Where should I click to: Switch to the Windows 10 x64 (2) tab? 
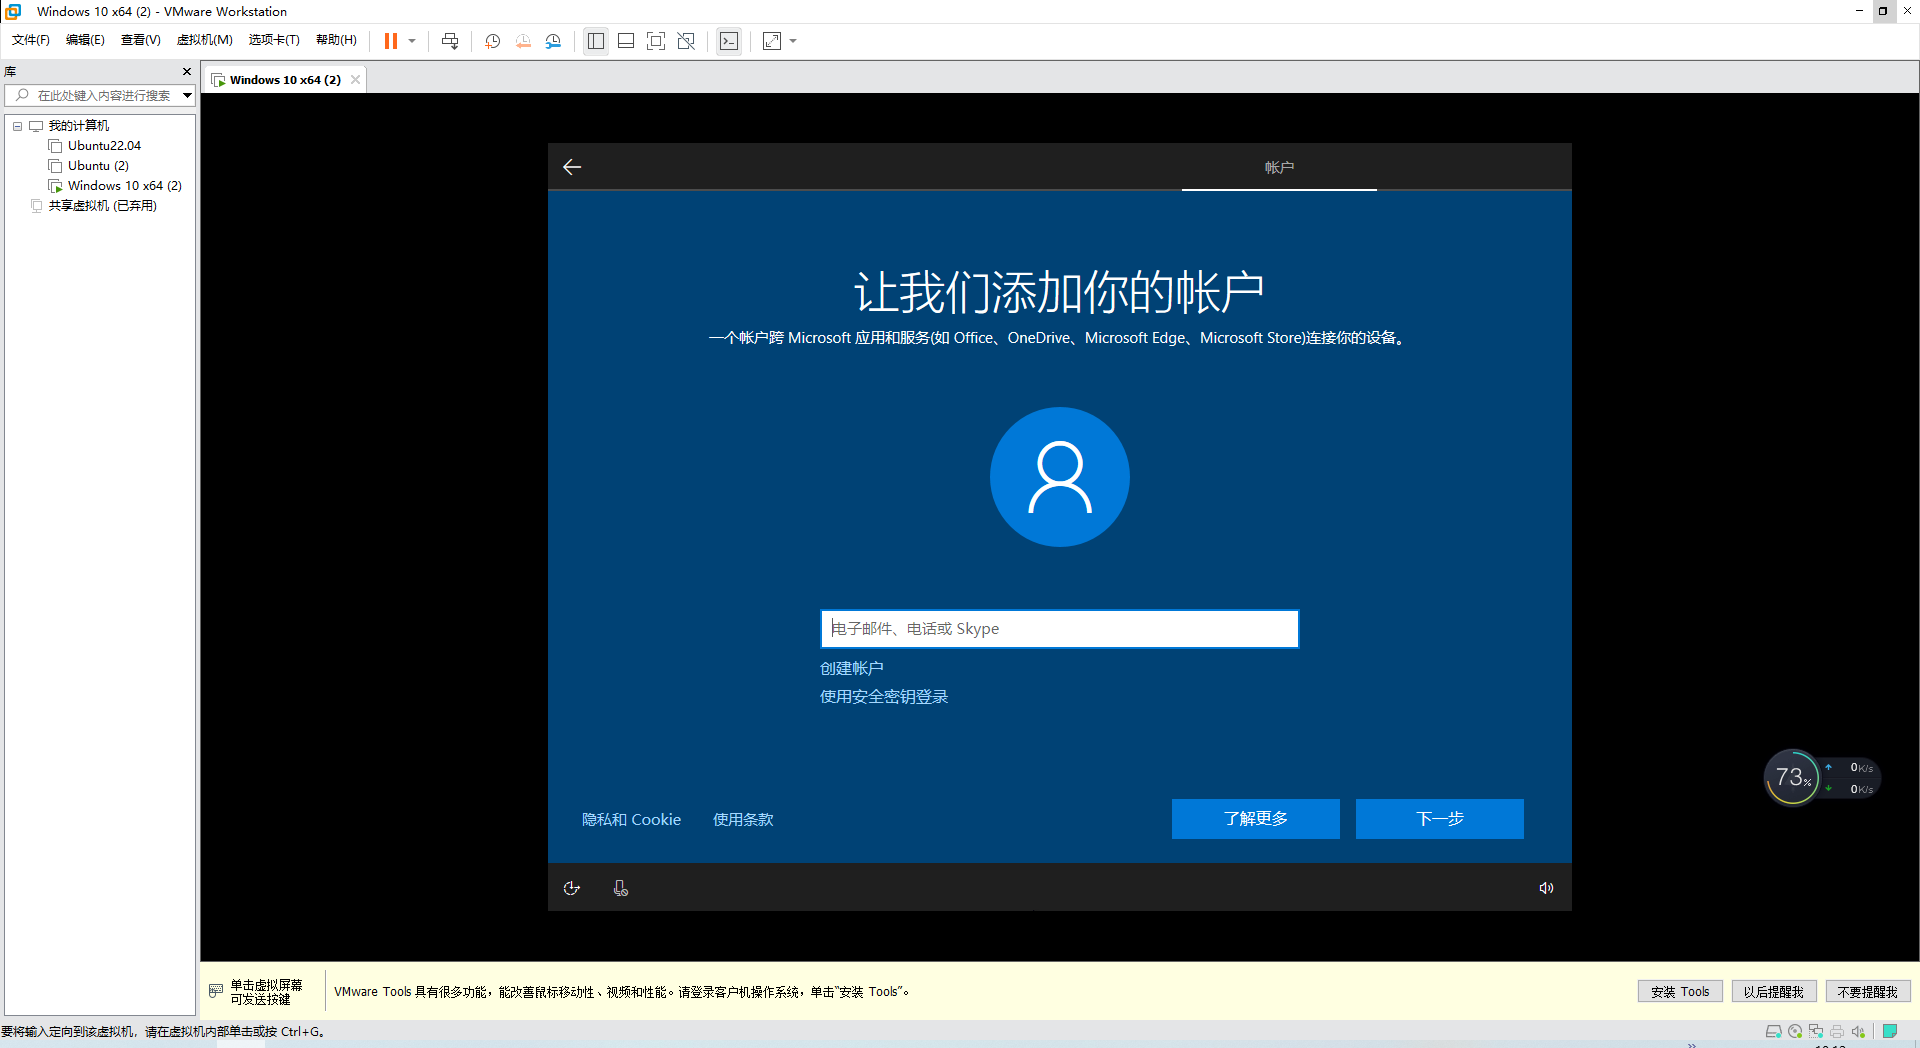(284, 80)
